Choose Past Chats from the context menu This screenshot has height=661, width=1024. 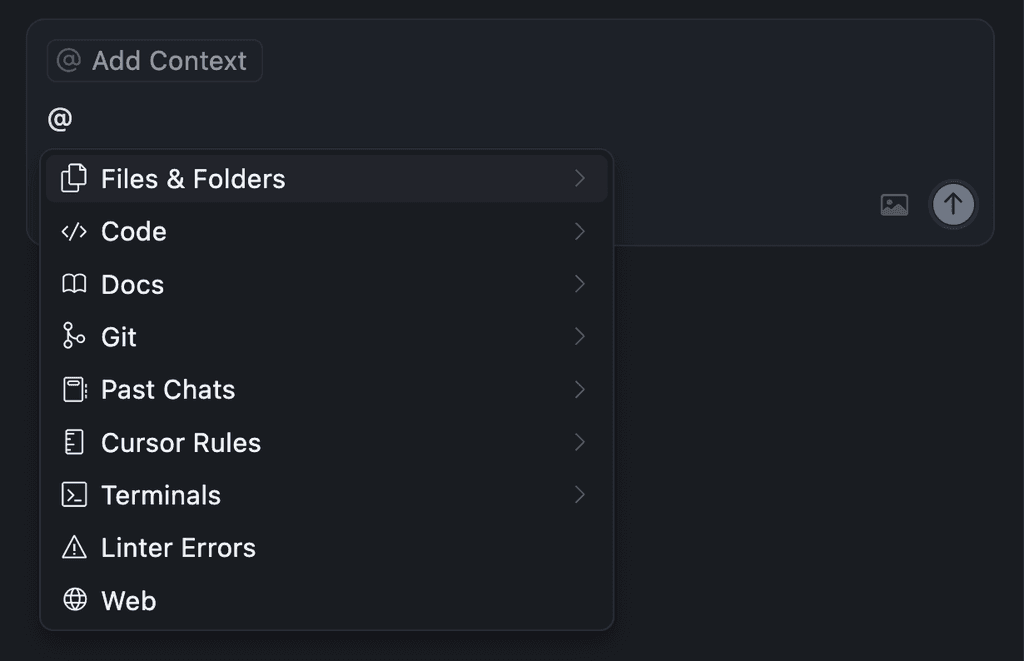(167, 389)
